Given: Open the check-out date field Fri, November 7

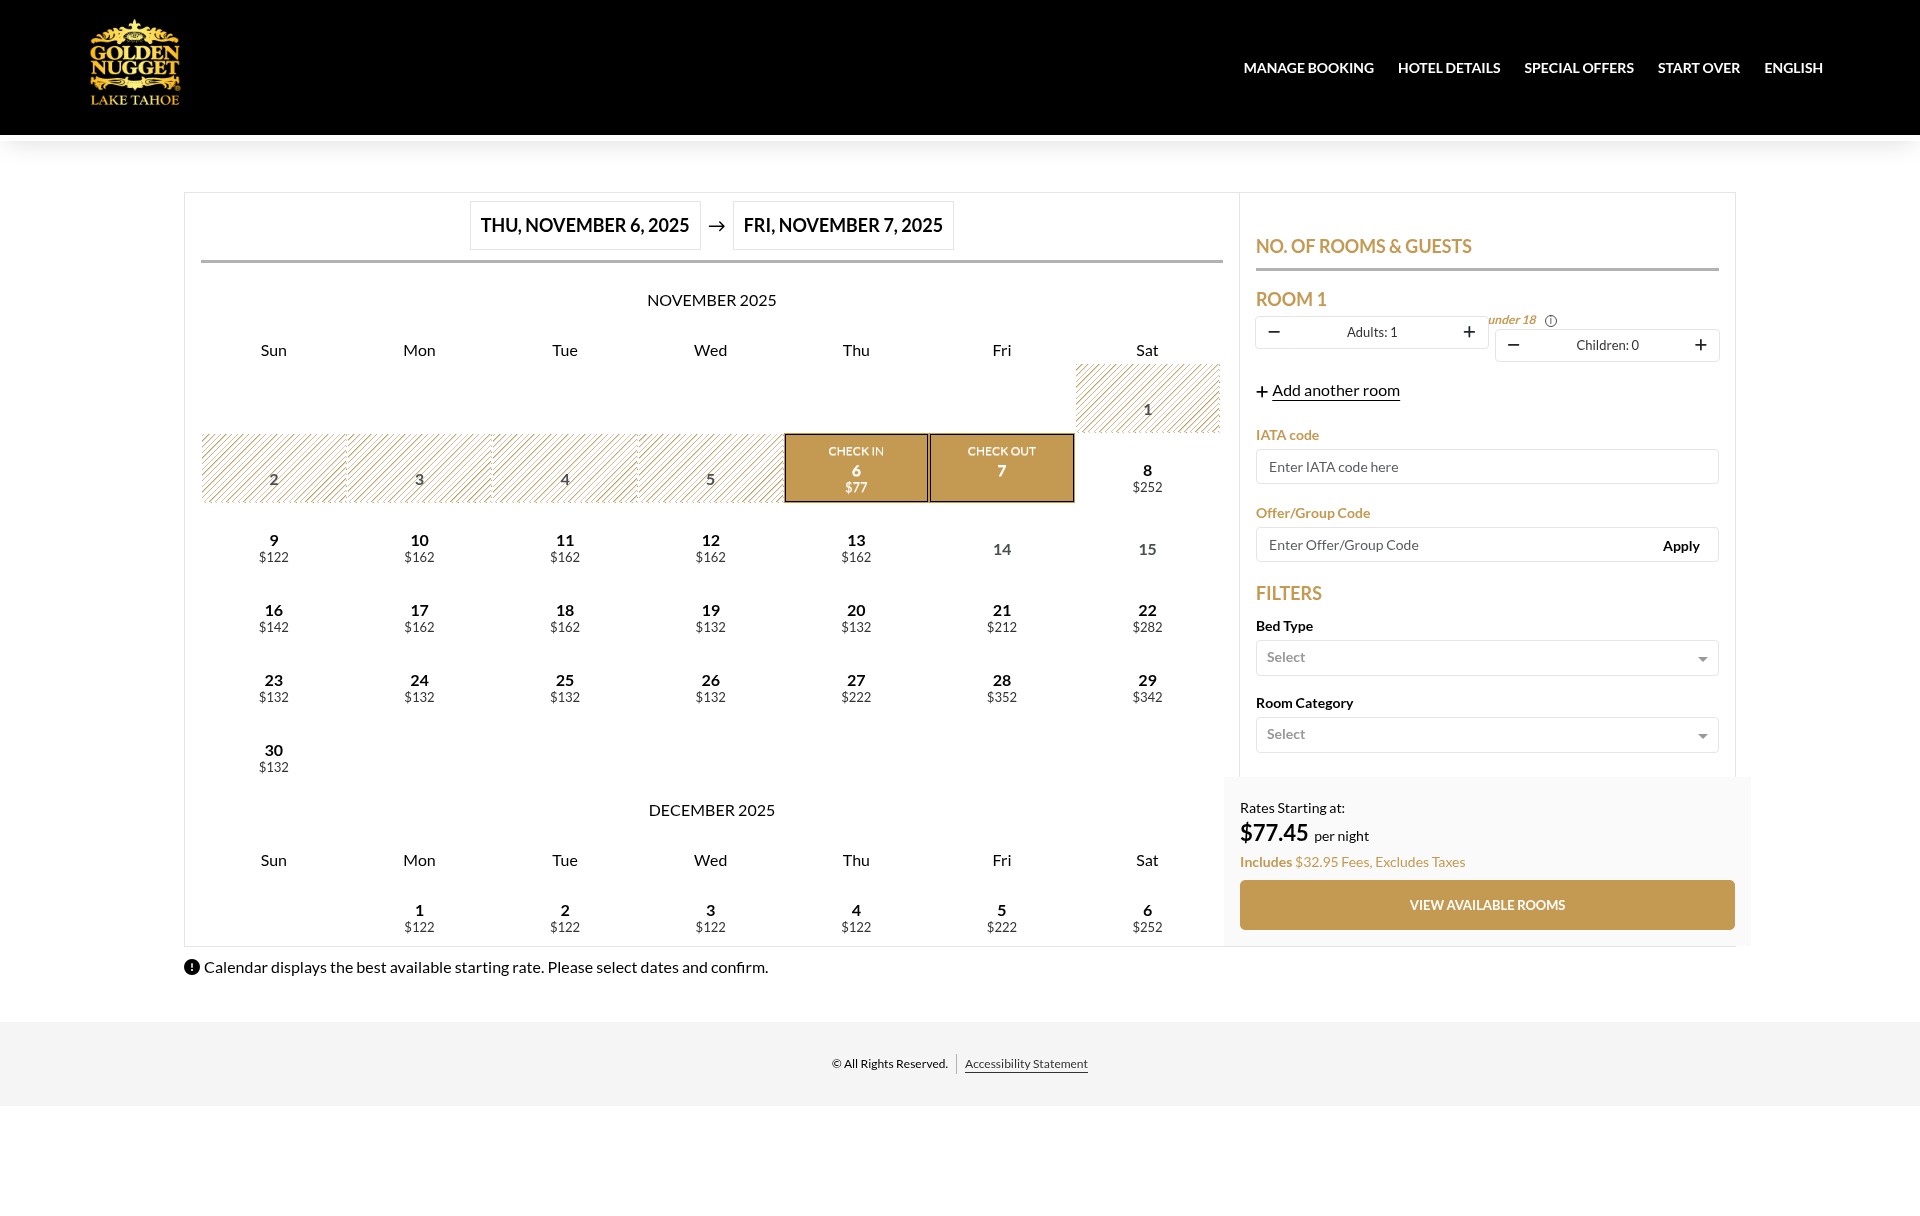Looking at the screenshot, I should (843, 226).
